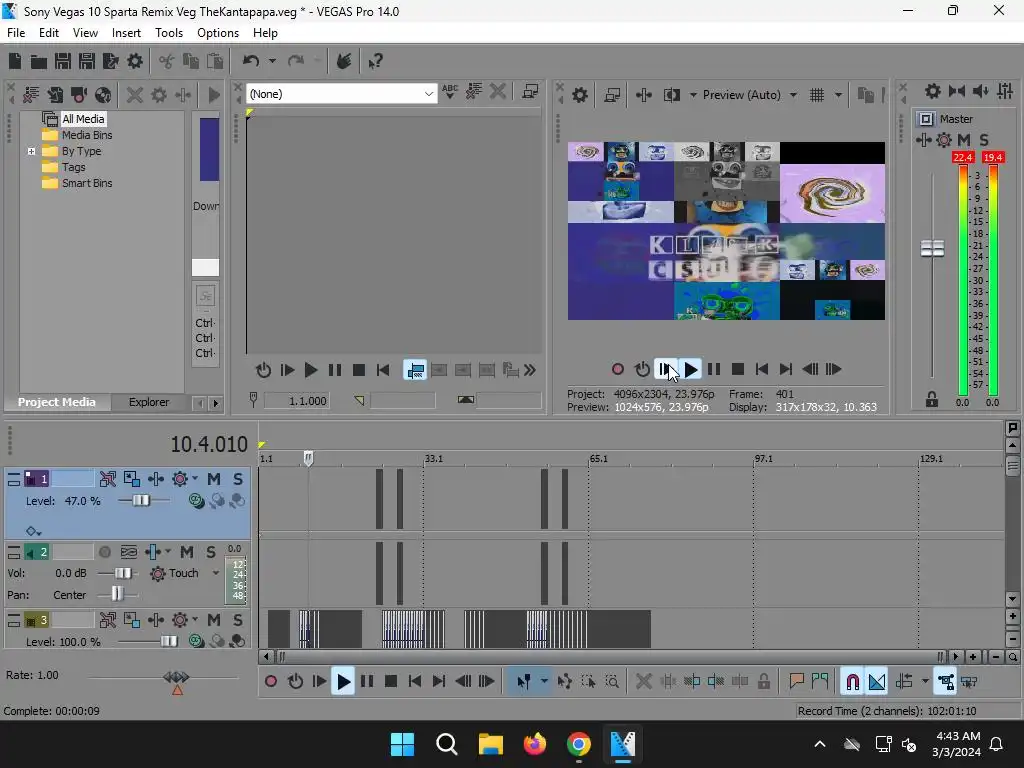Viewport: 1024px width, 768px height.
Task: Create a new project with New icon
Action: (x=14, y=61)
